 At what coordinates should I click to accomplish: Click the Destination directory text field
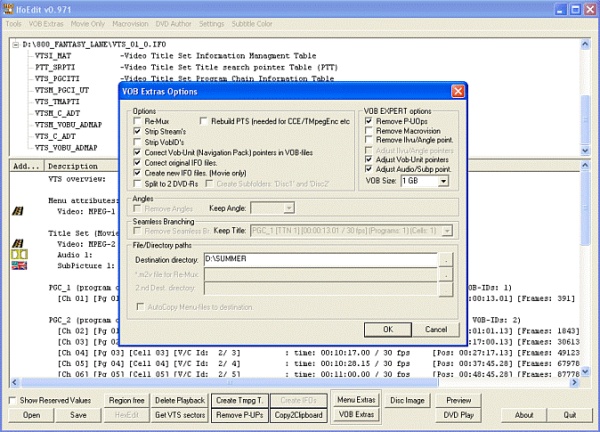pyautogui.click(x=320, y=258)
